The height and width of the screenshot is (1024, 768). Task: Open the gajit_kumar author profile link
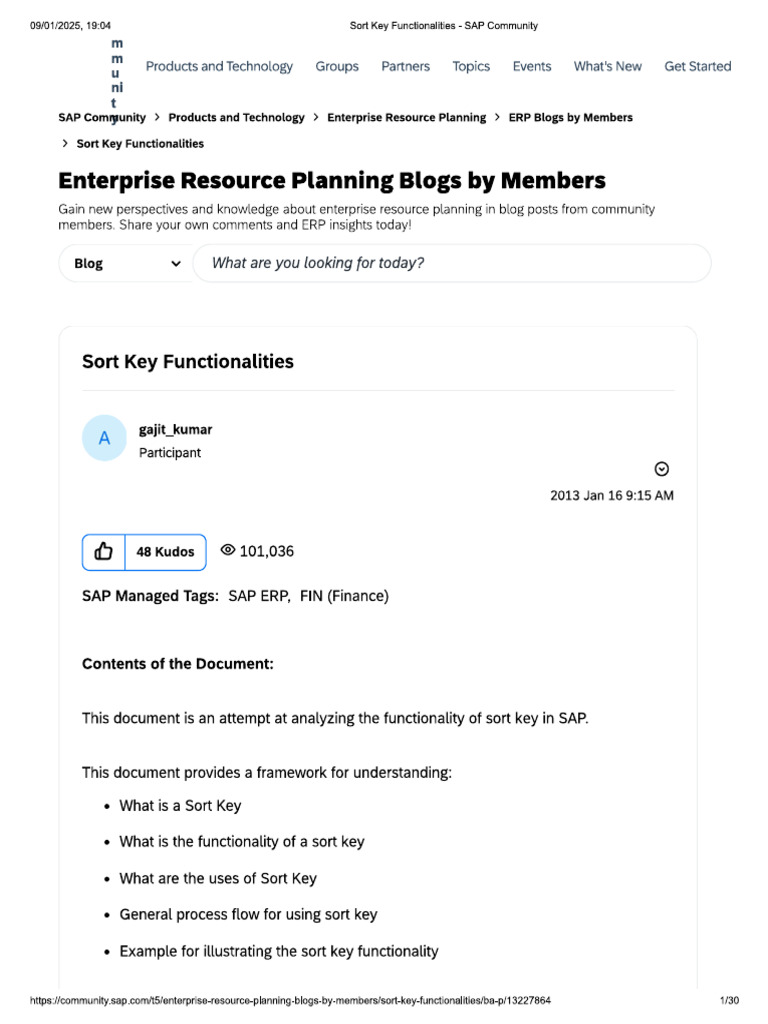coord(175,430)
